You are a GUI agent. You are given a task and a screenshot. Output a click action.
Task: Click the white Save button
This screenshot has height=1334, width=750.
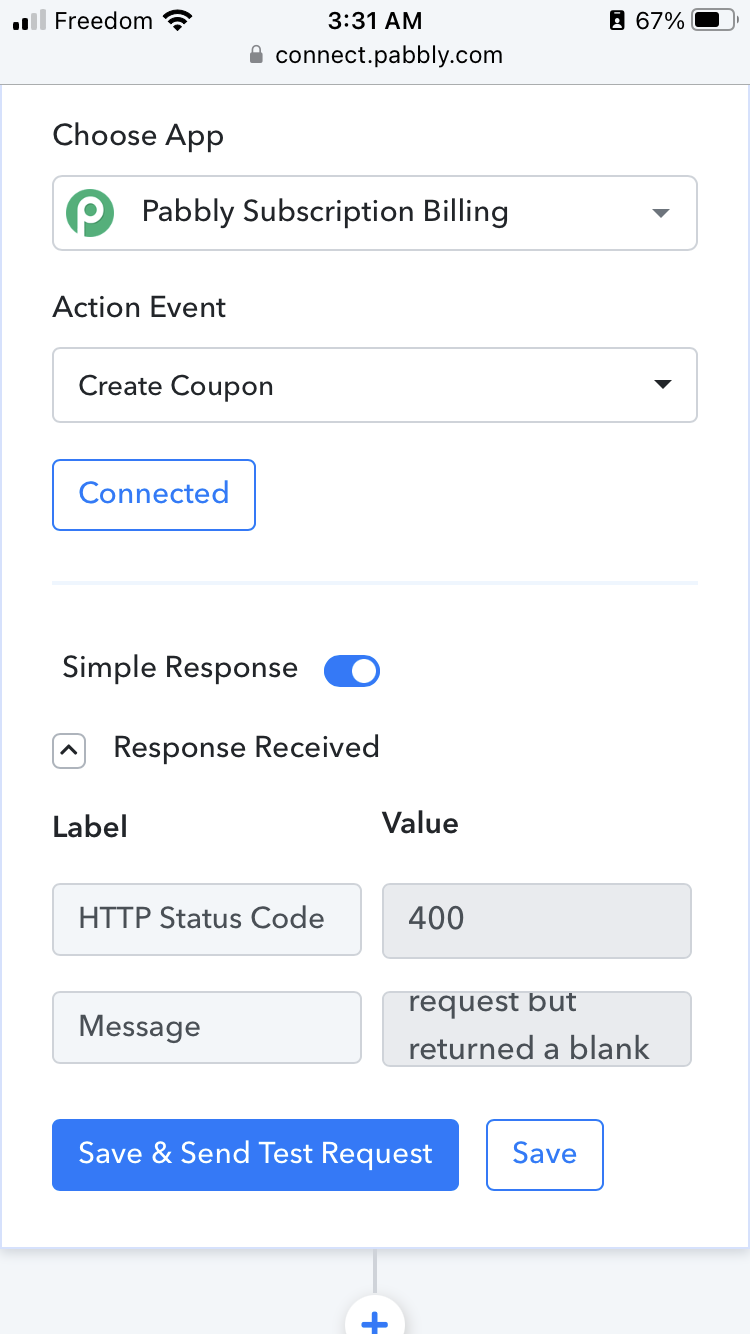[545, 1154]
